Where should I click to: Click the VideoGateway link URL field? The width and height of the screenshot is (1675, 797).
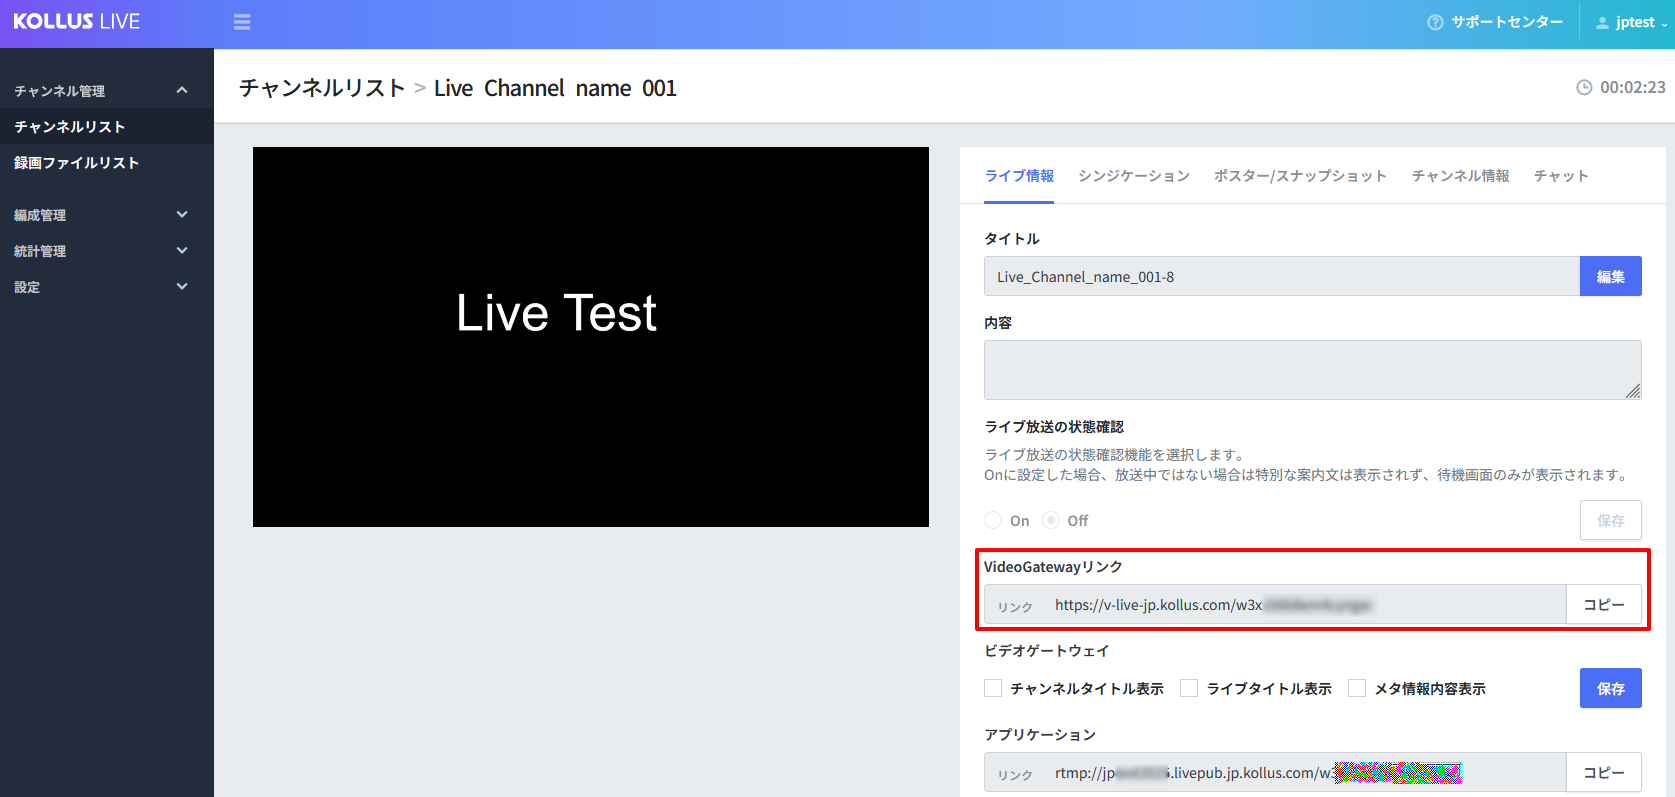(x=1275, y=604)
